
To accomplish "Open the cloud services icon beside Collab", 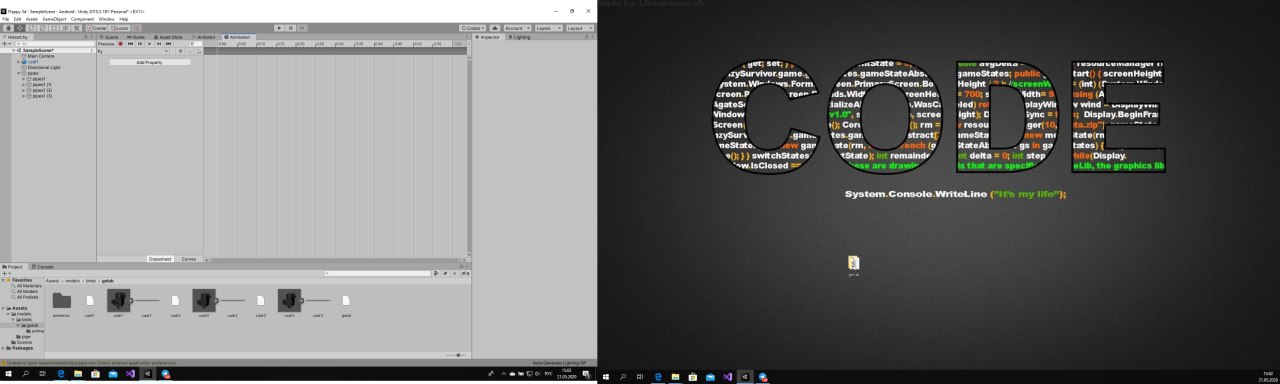I will (494, 28).
